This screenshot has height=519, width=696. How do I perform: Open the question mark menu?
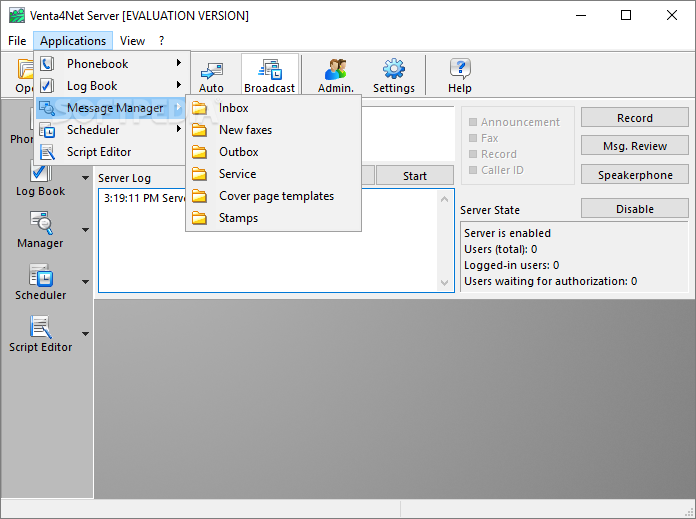point(162,41)
